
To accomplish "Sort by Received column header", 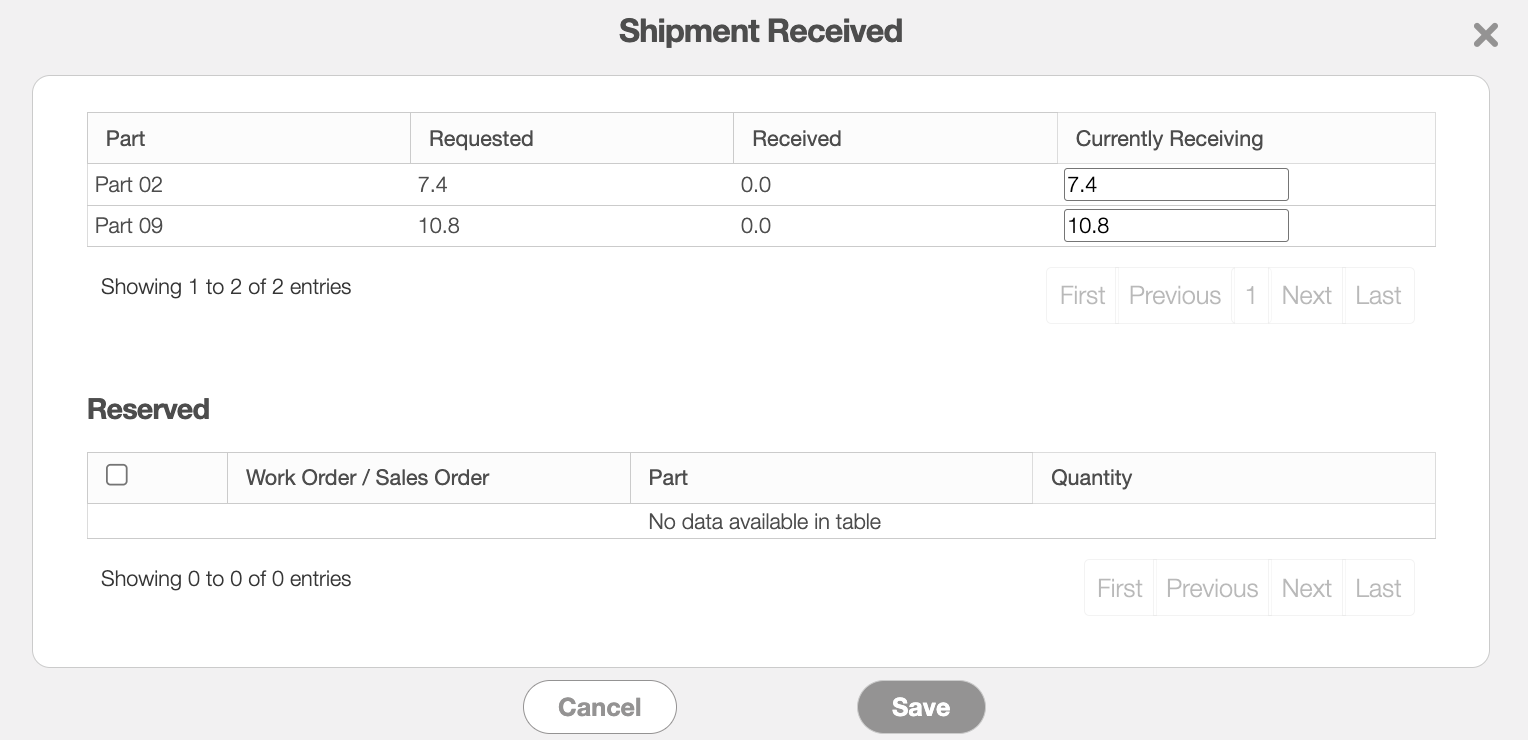I will [x=895, y=138].
